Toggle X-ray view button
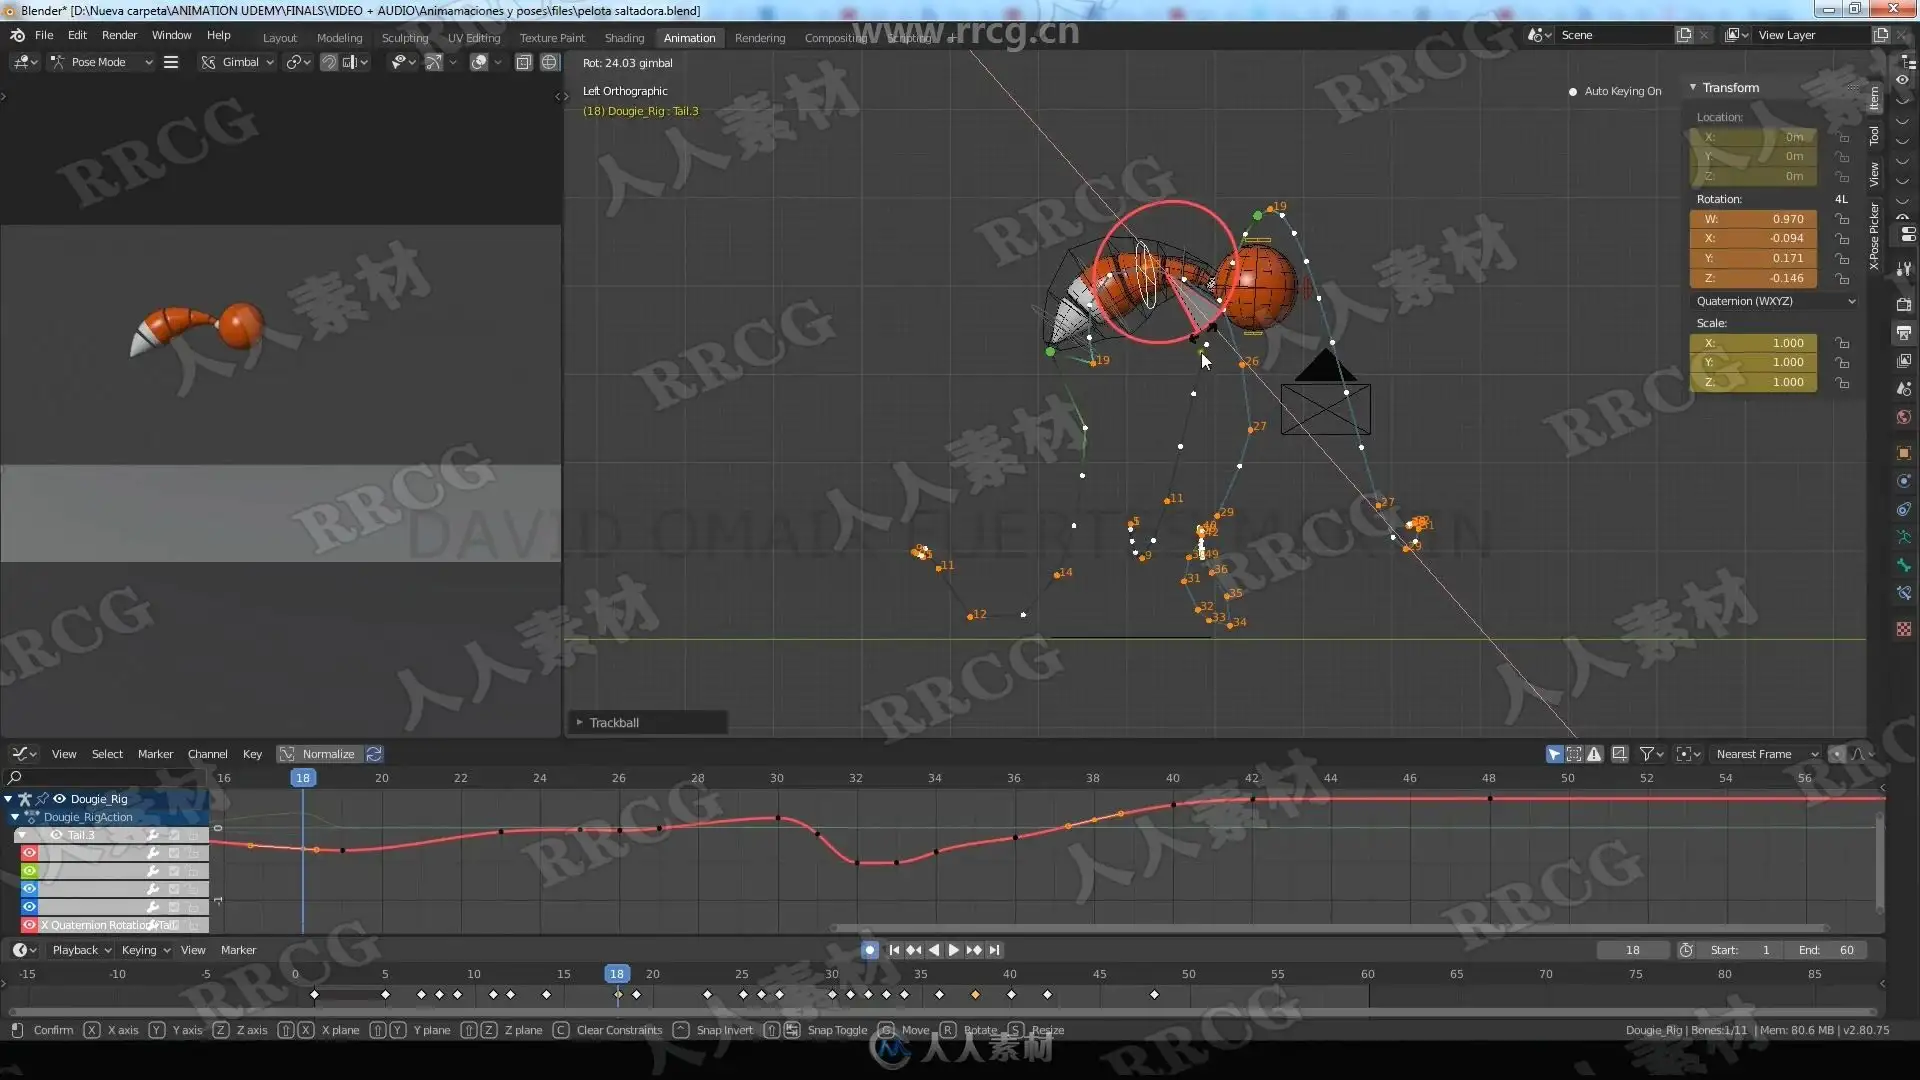Screen dimensions: 1920x1080 523,62
